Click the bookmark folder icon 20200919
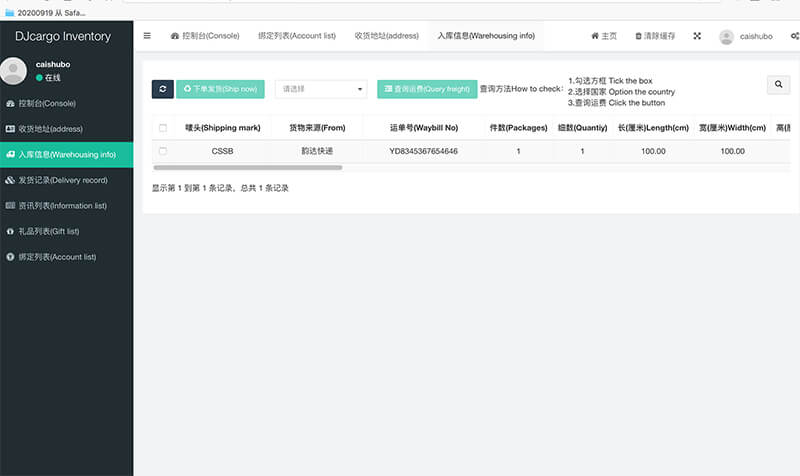Image resolution: width=800 pixels, height=476 pixels. (9, 13)
